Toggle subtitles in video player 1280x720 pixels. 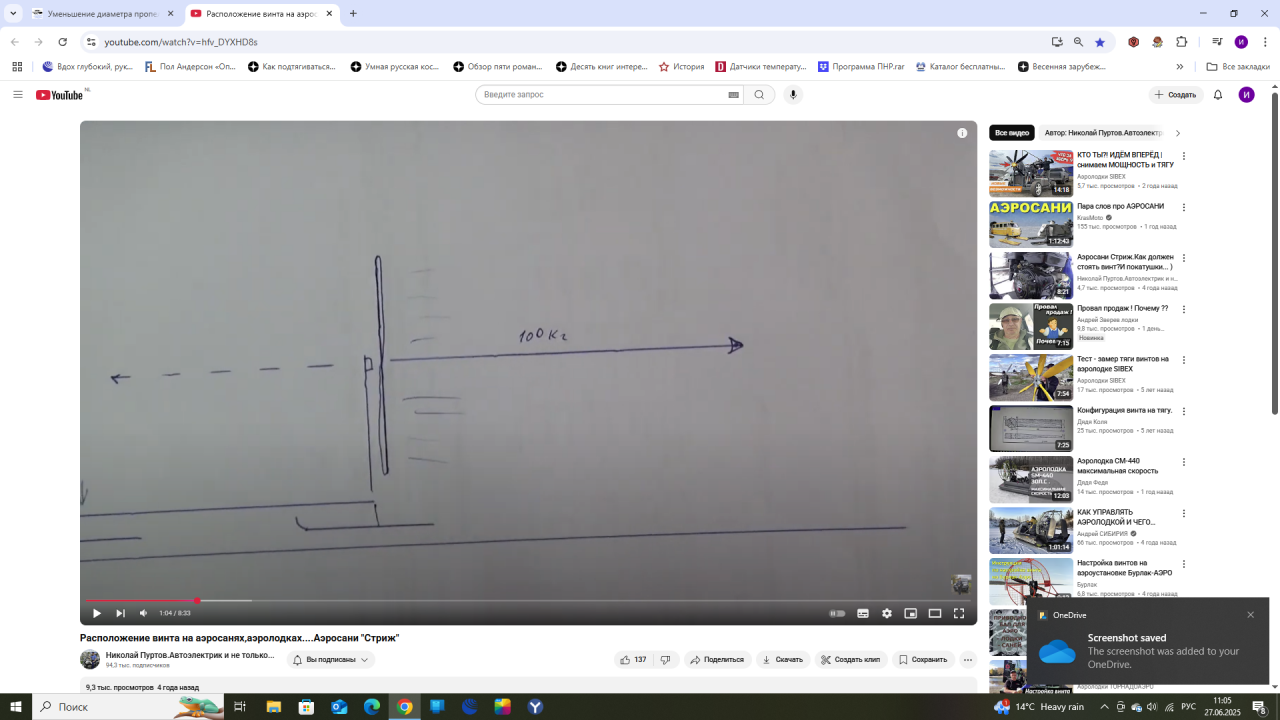coord(862,613)
